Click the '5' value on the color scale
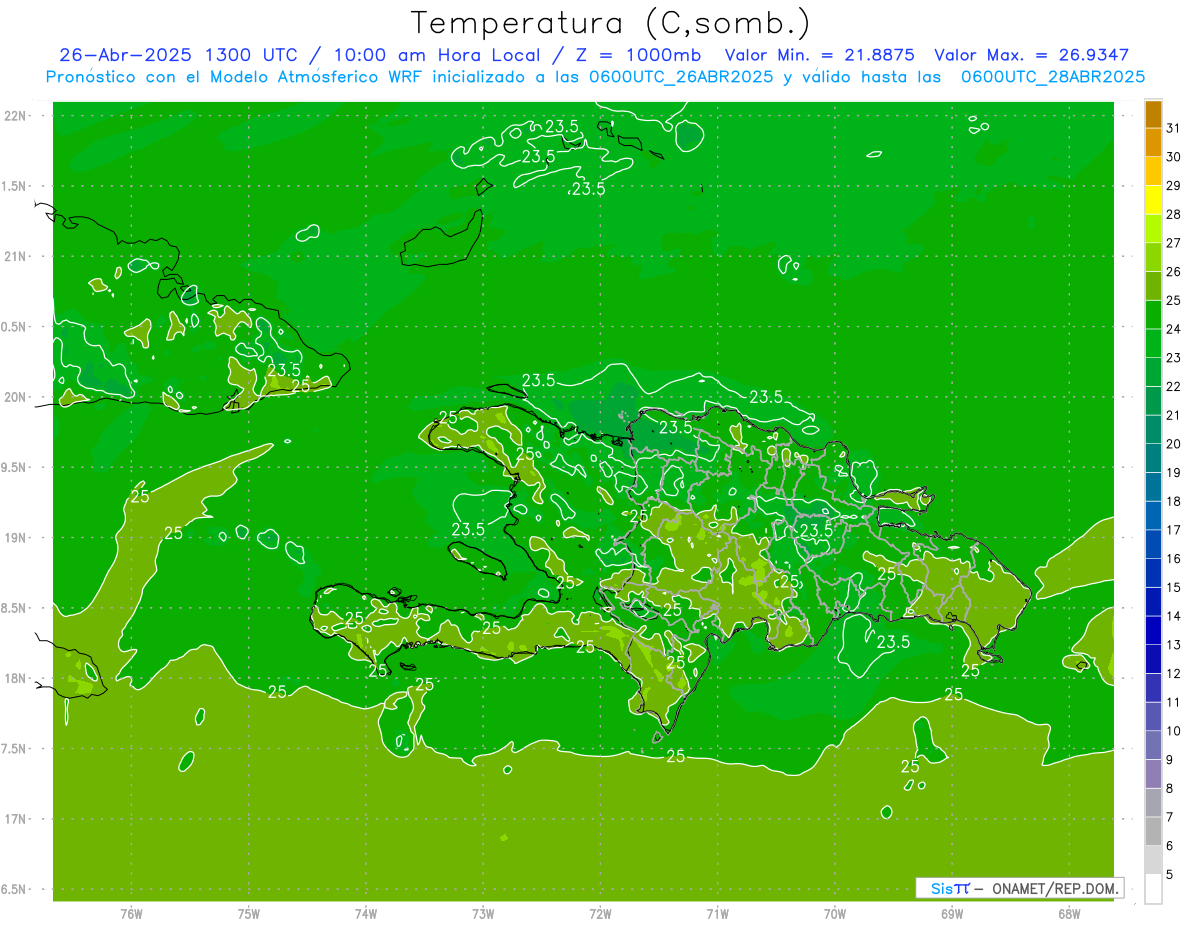This screenshot has width=1200, height=927. 1169,874
